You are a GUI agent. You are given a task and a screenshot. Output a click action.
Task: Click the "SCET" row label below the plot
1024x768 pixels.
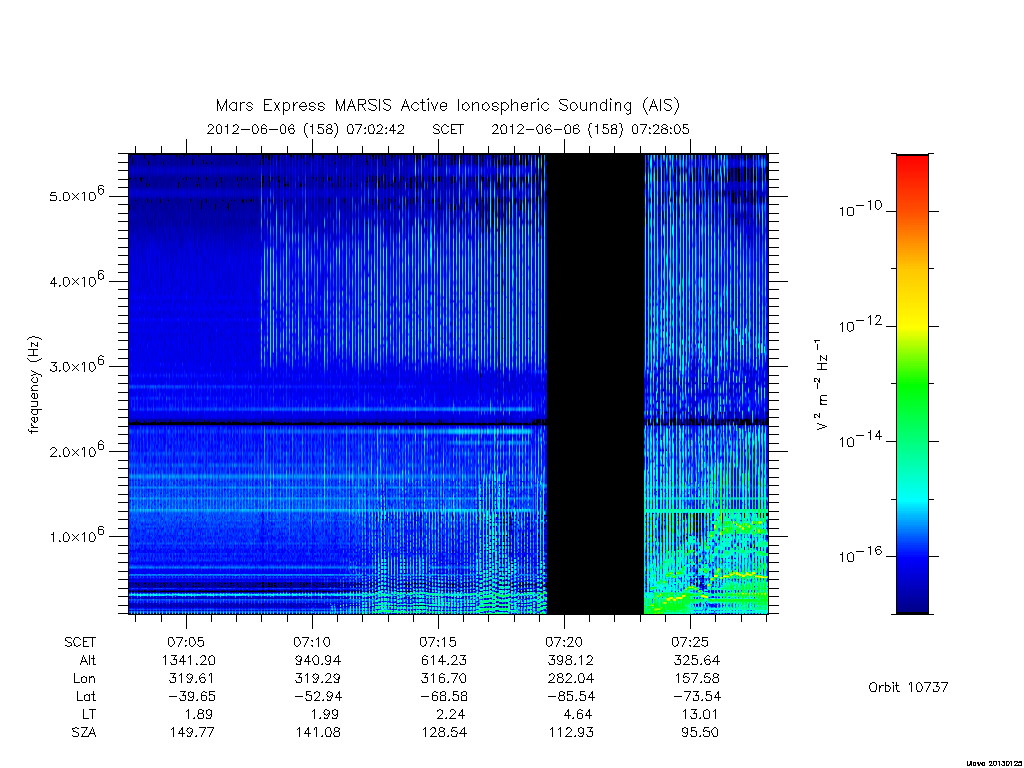point(80,642)
